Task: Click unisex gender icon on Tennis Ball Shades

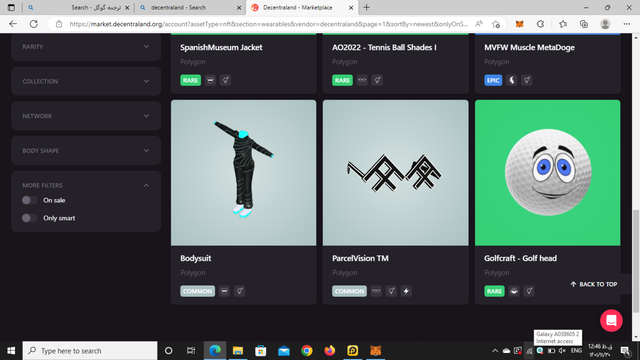Action: coord(377,80)
